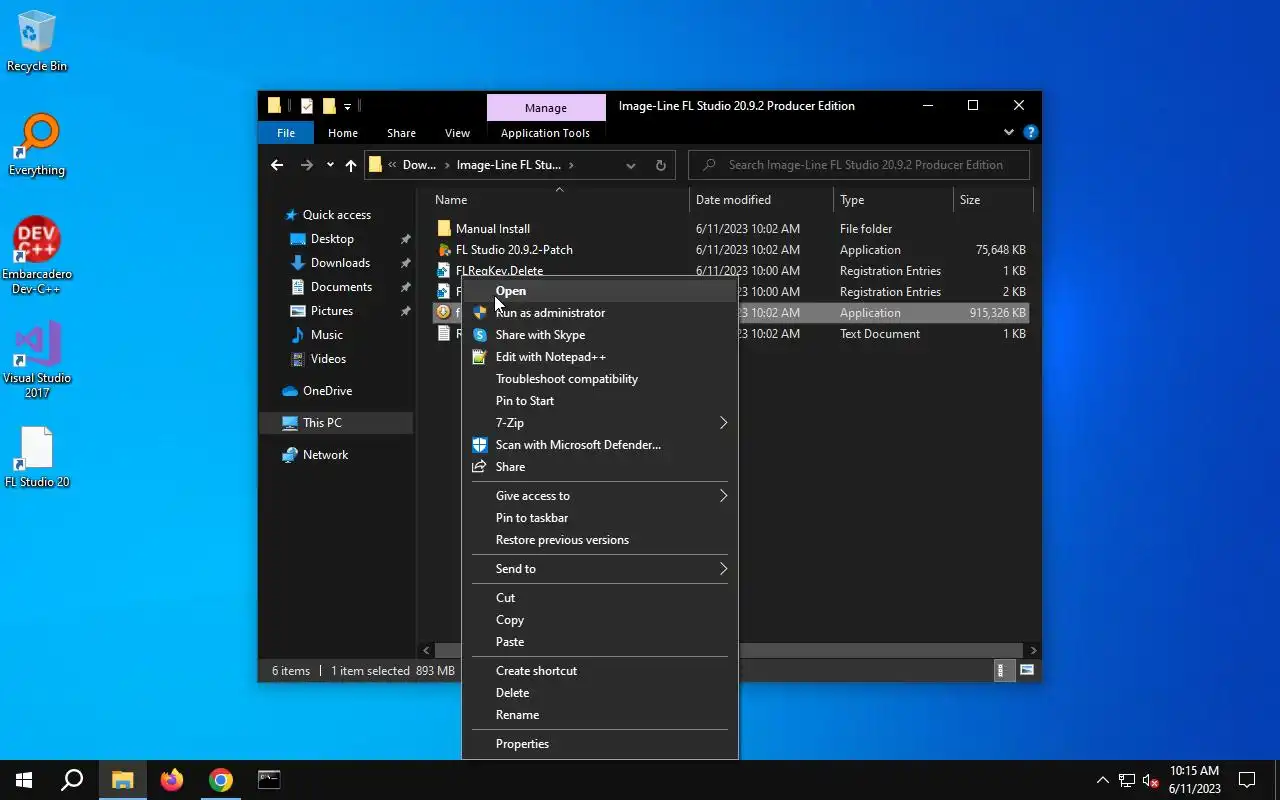Select FL Studio 20.9.2-Patch file
Image resolution: width=1280 pixels, height=800 pixels.
click(x=514, y=250)
